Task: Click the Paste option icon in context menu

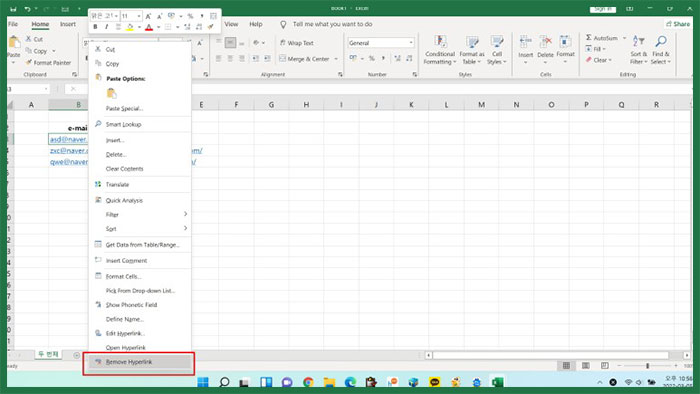Action: pyautogui.click(x=112, y=93)
